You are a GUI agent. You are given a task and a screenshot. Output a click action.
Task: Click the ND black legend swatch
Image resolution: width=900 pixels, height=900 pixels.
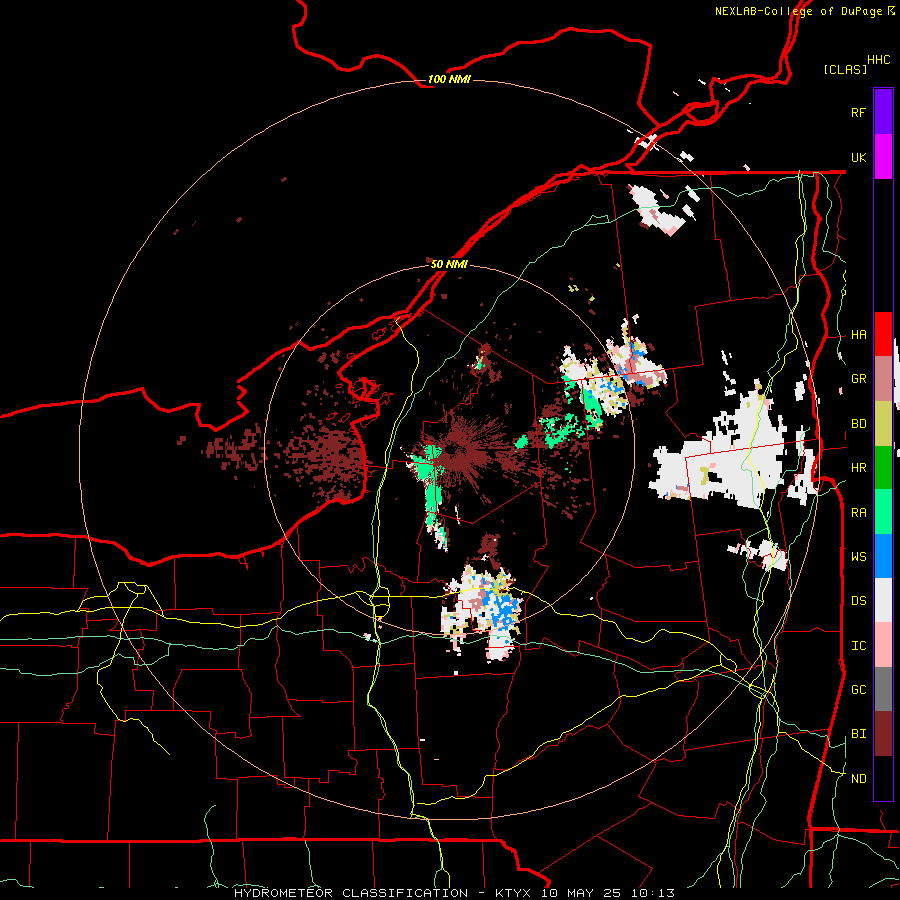(883, 778)
